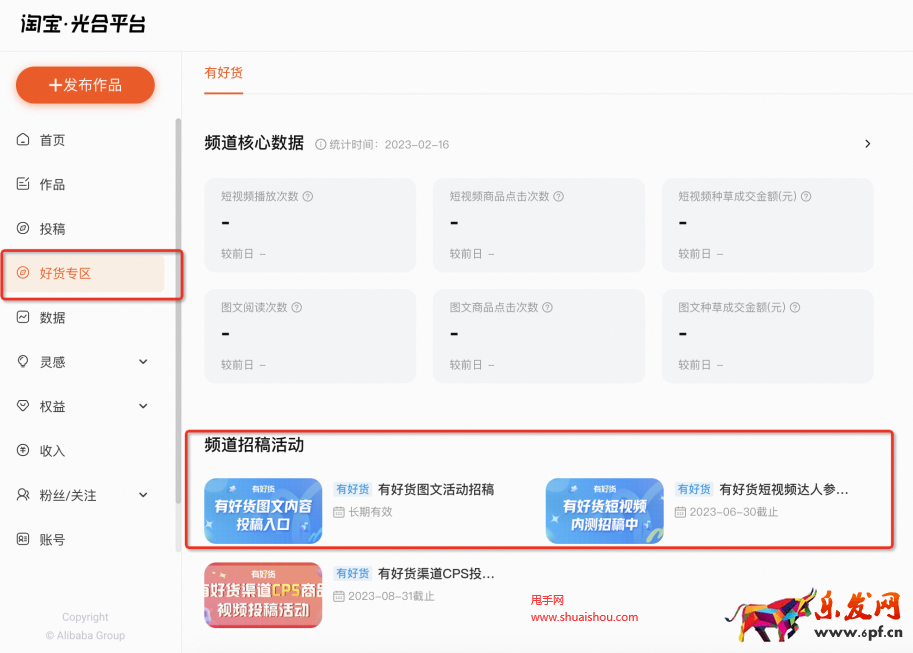The width and height of the screenshot is (913, 653).
Task: Click the 频道招稿活动 heading
Action: tap(254, 445)
